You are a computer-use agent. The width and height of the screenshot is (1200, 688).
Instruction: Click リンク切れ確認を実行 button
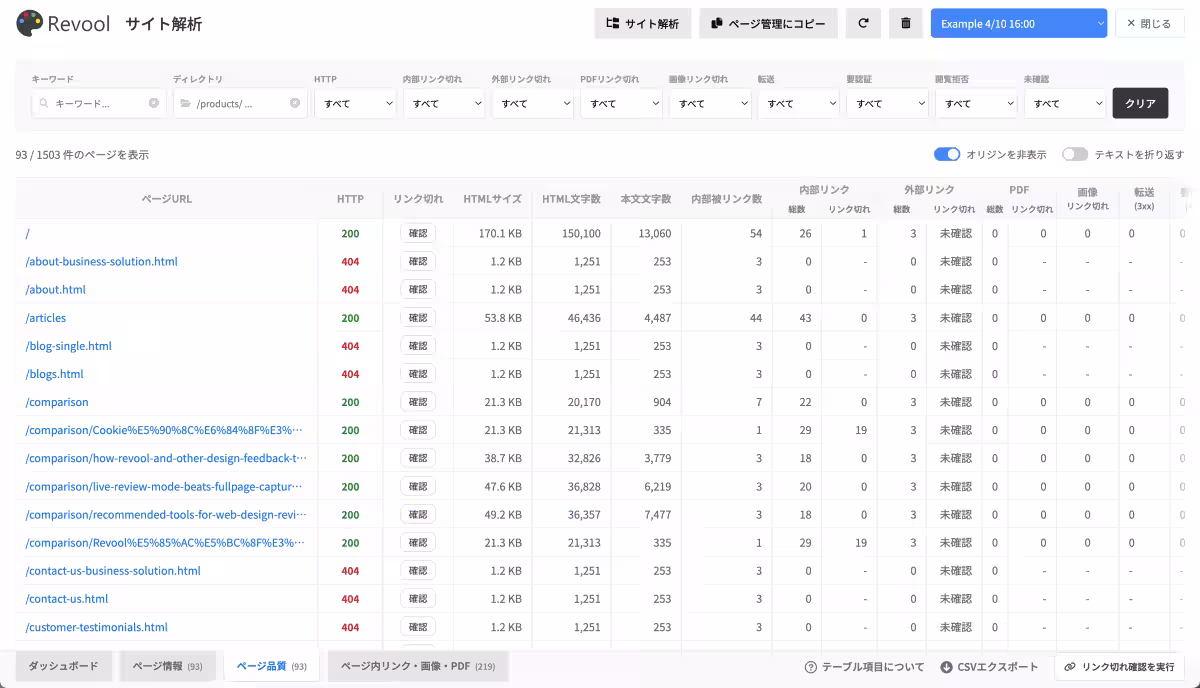tap(1119, 667)
